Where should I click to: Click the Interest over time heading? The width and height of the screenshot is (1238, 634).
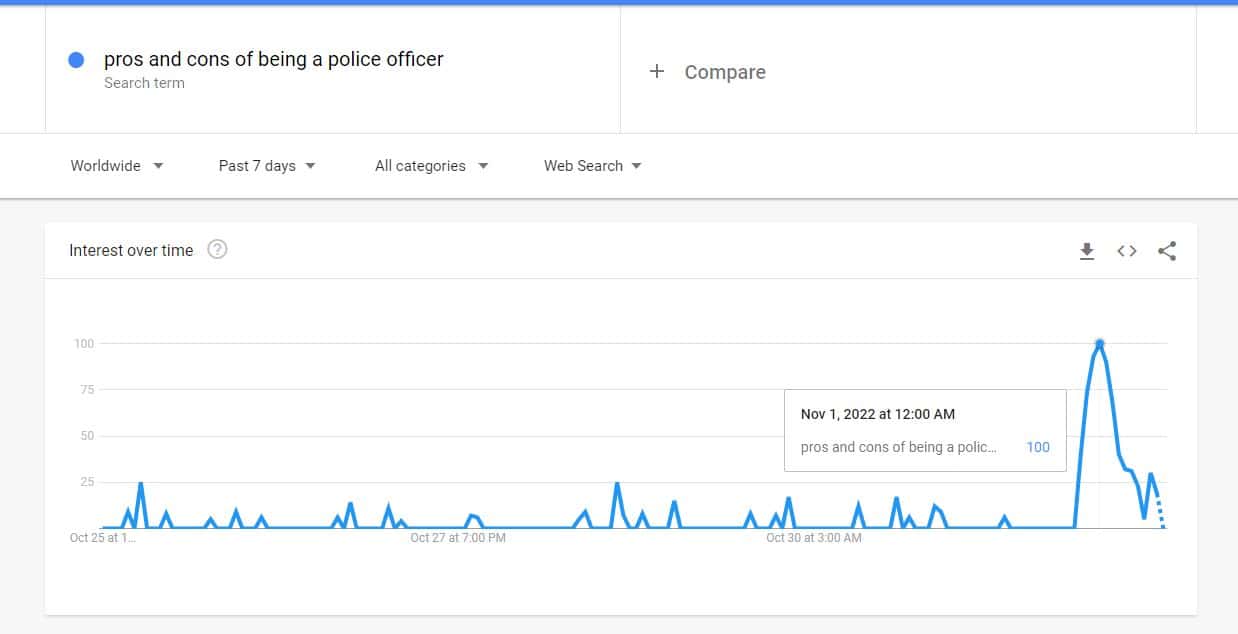click(131, 250)
